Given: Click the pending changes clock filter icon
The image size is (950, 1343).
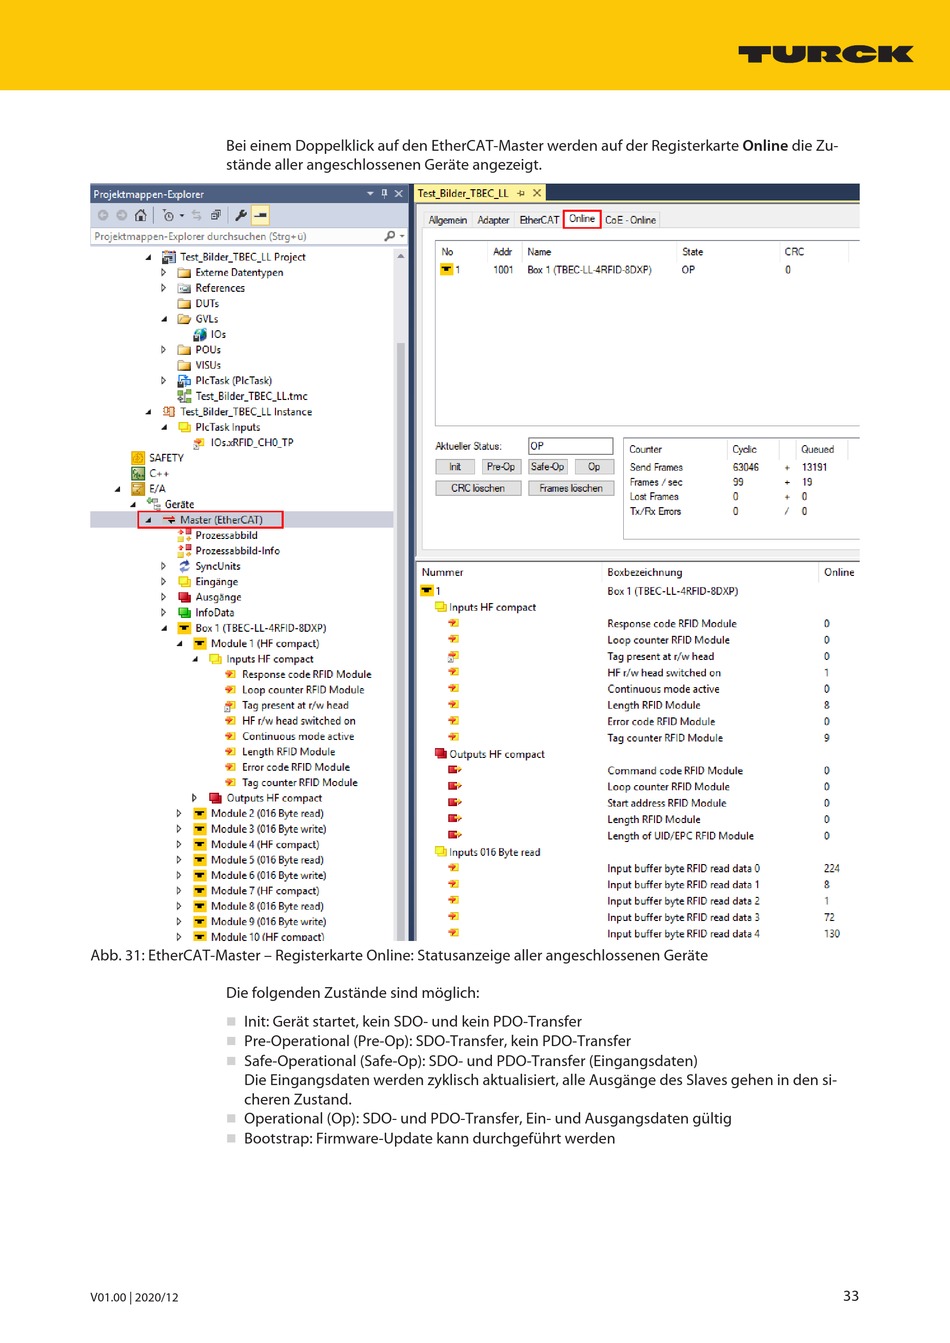Looking at the screenshot, I should [x=168, y=215].
